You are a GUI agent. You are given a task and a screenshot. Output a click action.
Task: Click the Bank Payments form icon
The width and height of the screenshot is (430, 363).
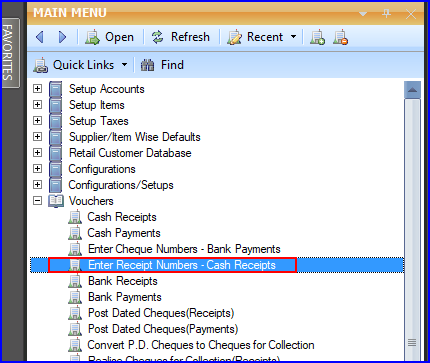tap(75, 297)
